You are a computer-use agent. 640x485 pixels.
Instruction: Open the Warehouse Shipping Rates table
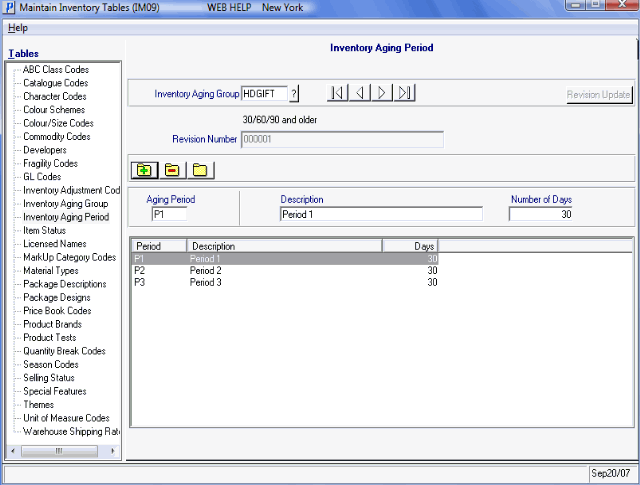click(71, 432)
